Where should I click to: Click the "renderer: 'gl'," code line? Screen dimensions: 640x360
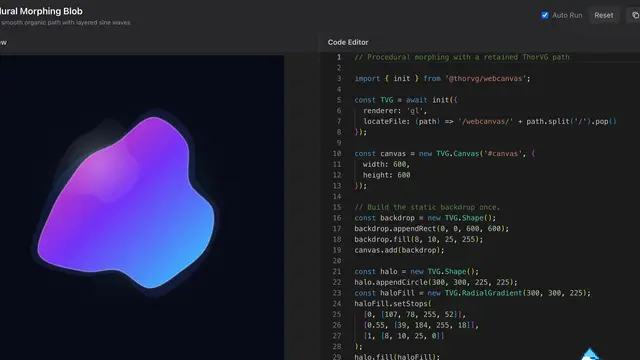click(395, 111)
